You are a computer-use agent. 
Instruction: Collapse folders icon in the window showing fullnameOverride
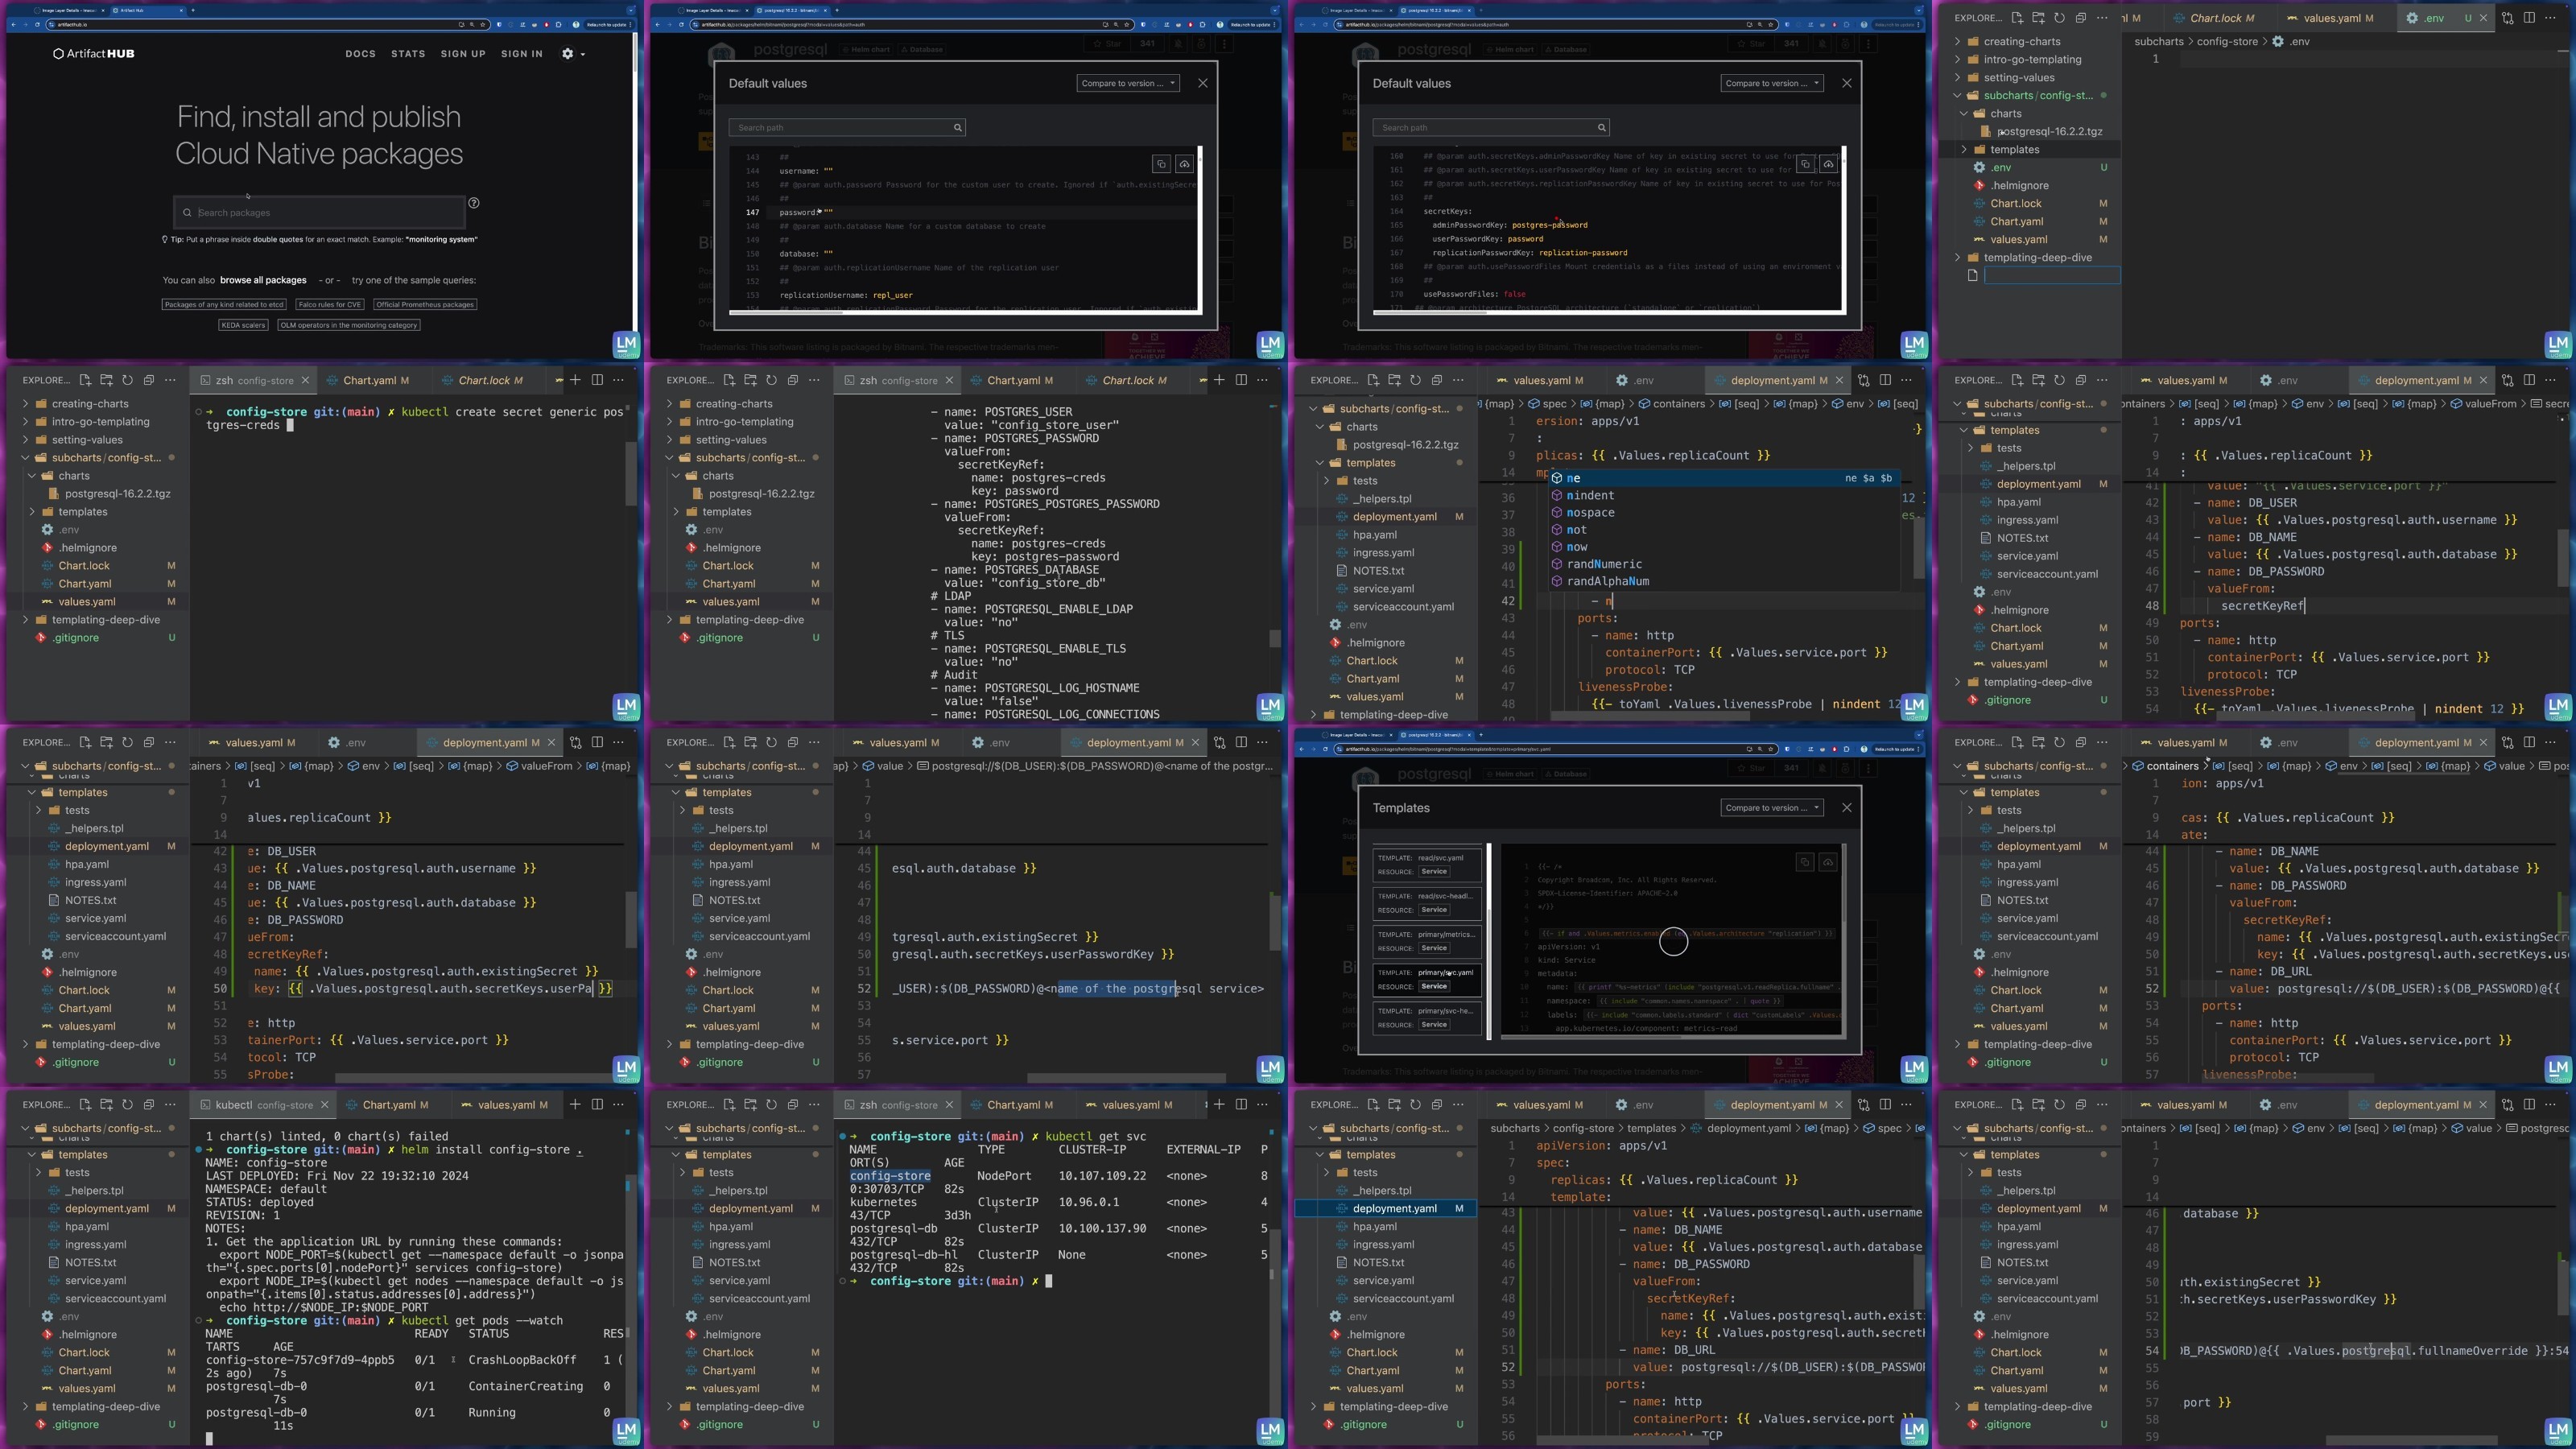(2081, 1104)
